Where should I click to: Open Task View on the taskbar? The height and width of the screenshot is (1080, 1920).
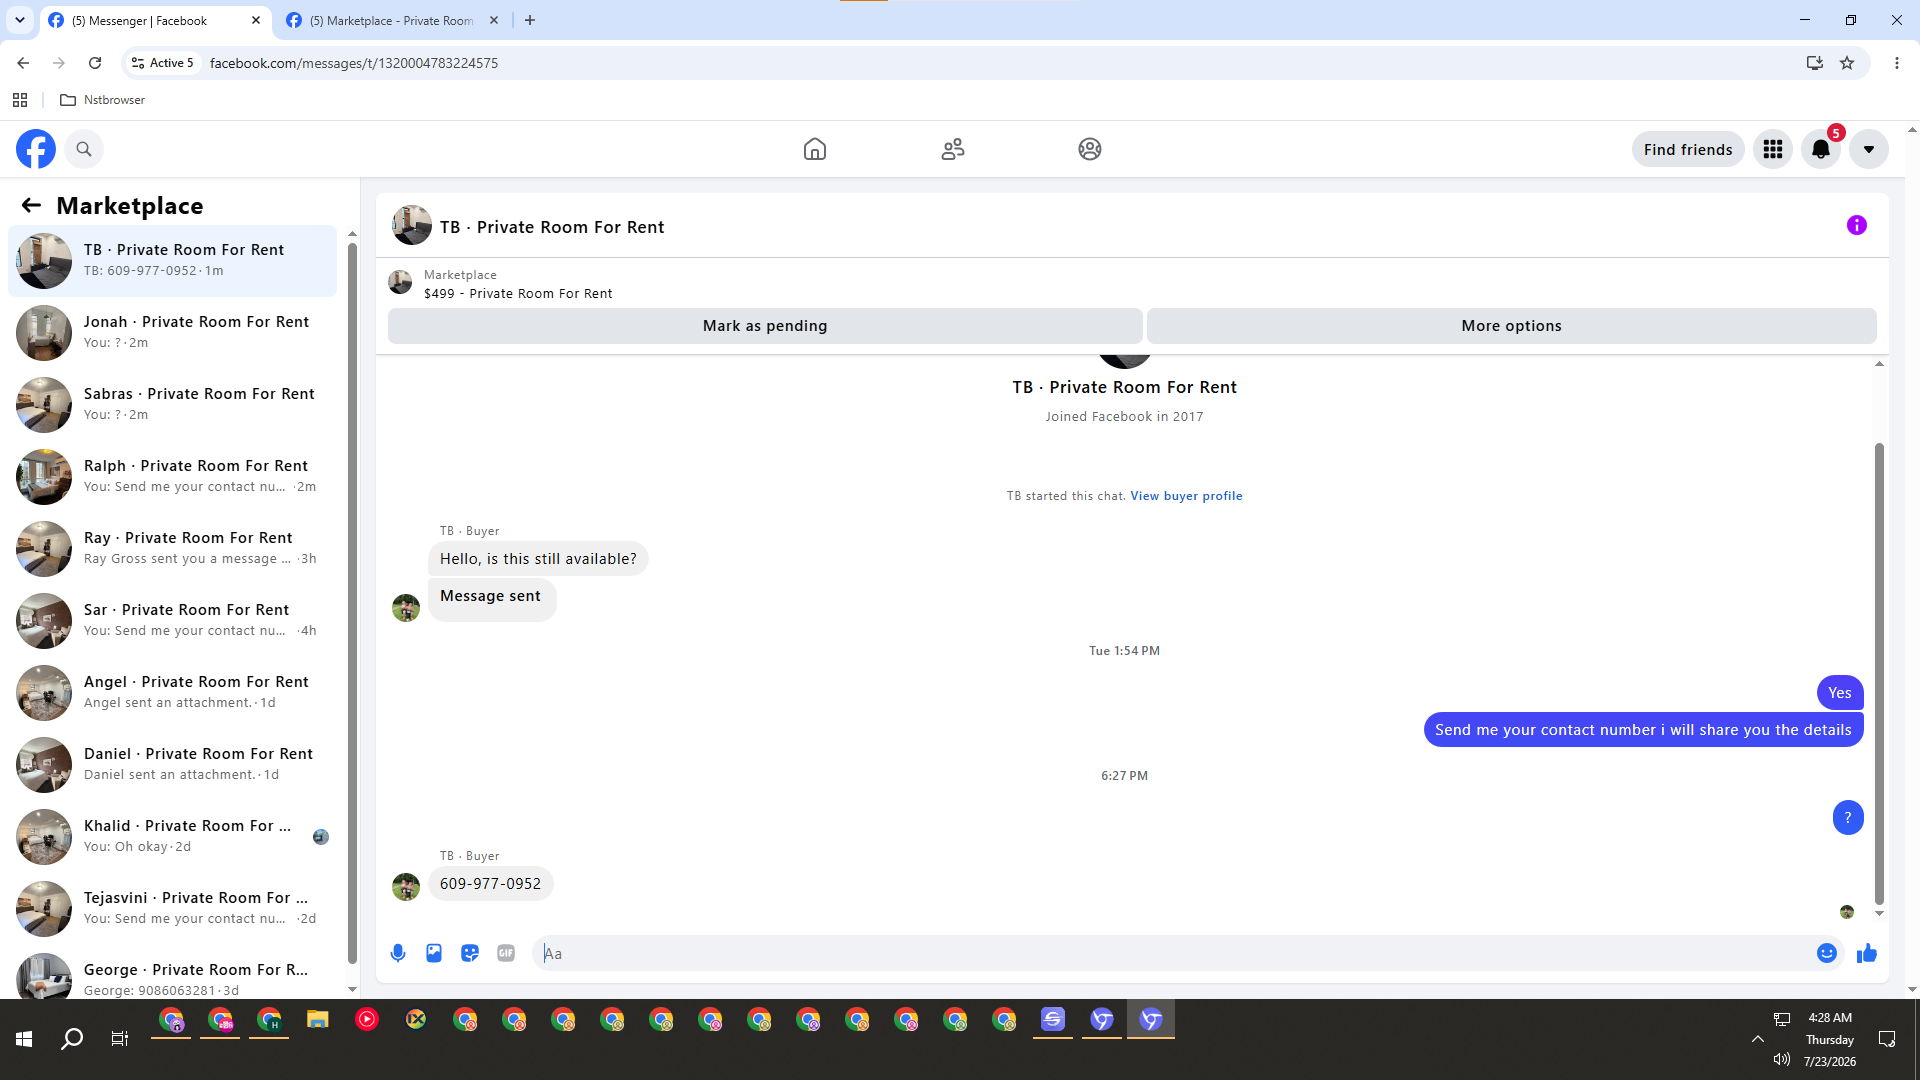120,1040
